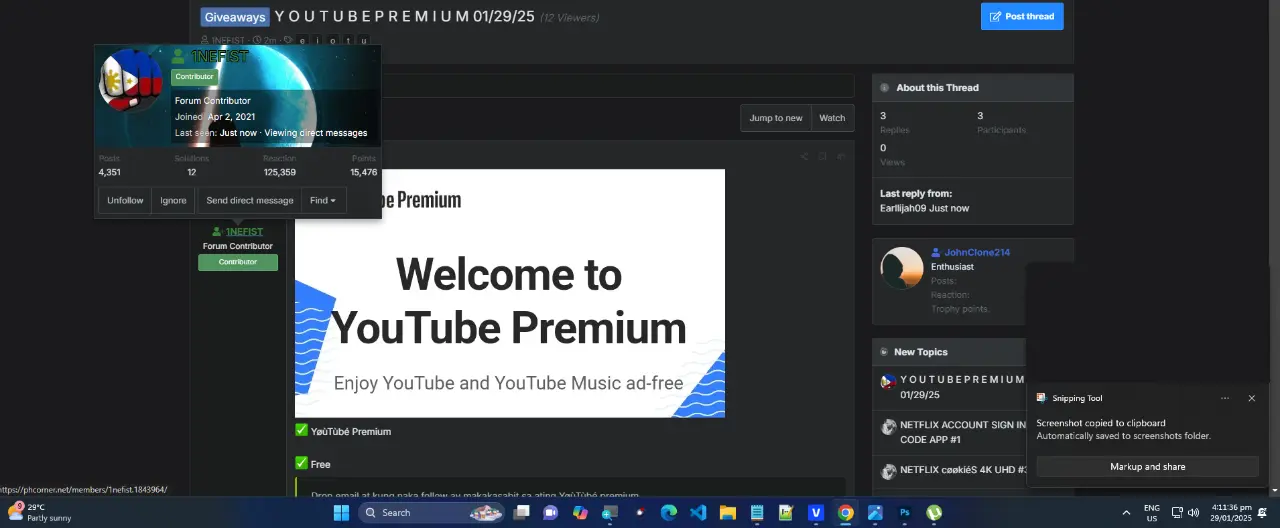Click the post bookmark icon
This screenshot has width=1280, height=528.
point(822,156)
